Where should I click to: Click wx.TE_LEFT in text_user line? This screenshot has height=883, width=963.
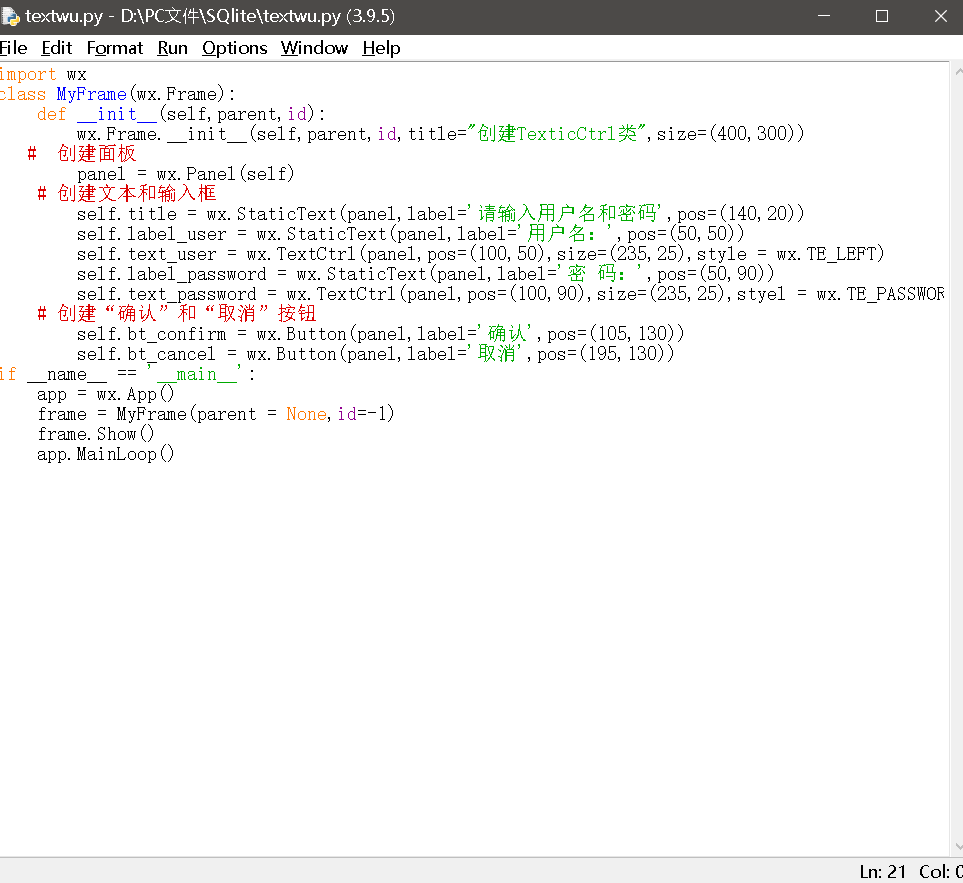(x=825, y=254)
